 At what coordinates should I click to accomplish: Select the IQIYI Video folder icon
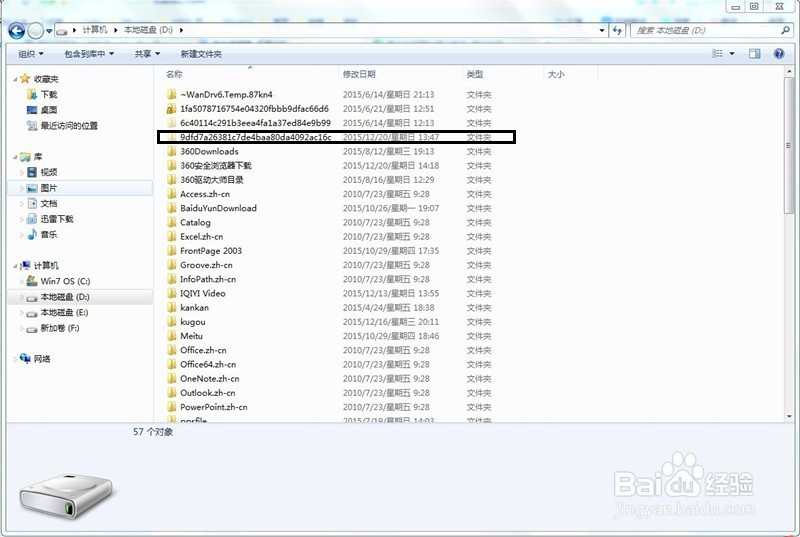click(x=171, y=294)
